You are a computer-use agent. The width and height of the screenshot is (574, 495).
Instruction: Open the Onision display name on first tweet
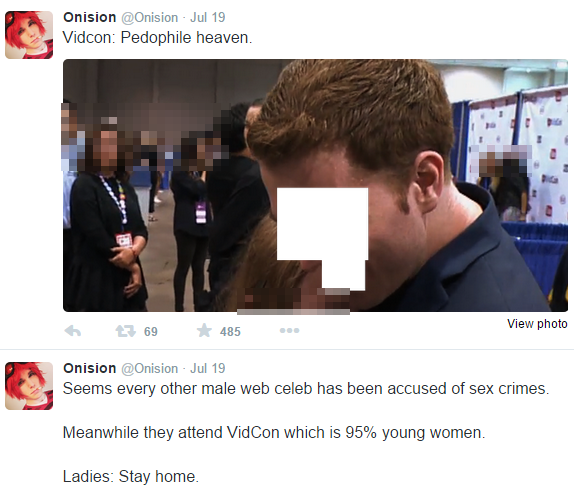89,17
